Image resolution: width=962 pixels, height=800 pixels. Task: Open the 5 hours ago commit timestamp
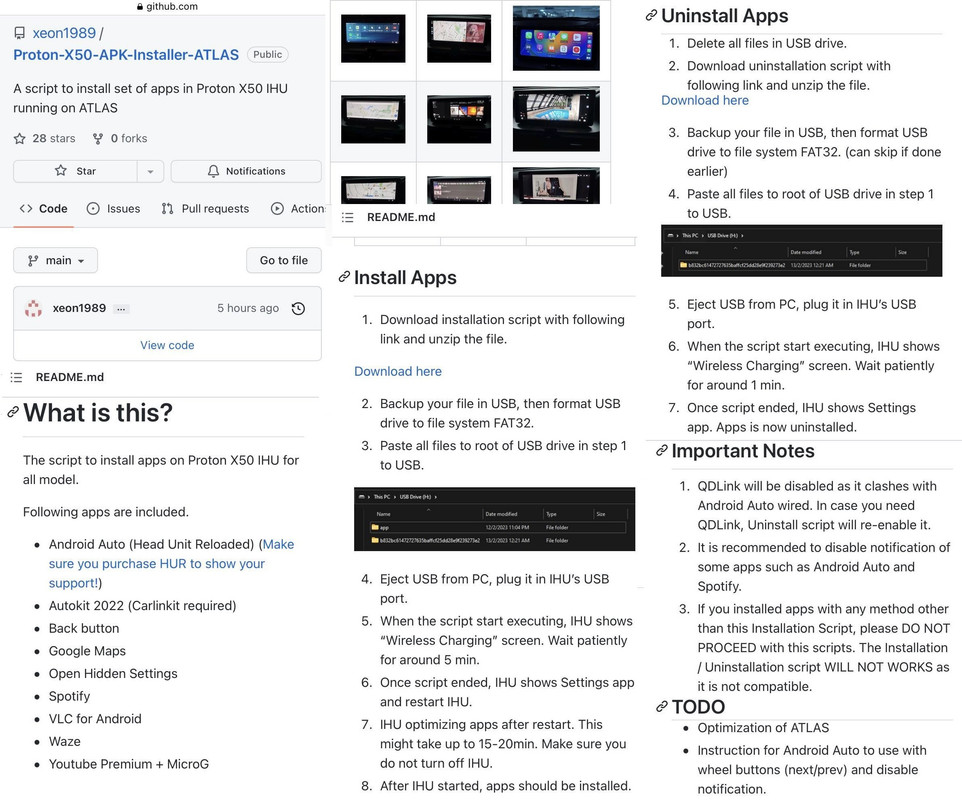[248, 308]
